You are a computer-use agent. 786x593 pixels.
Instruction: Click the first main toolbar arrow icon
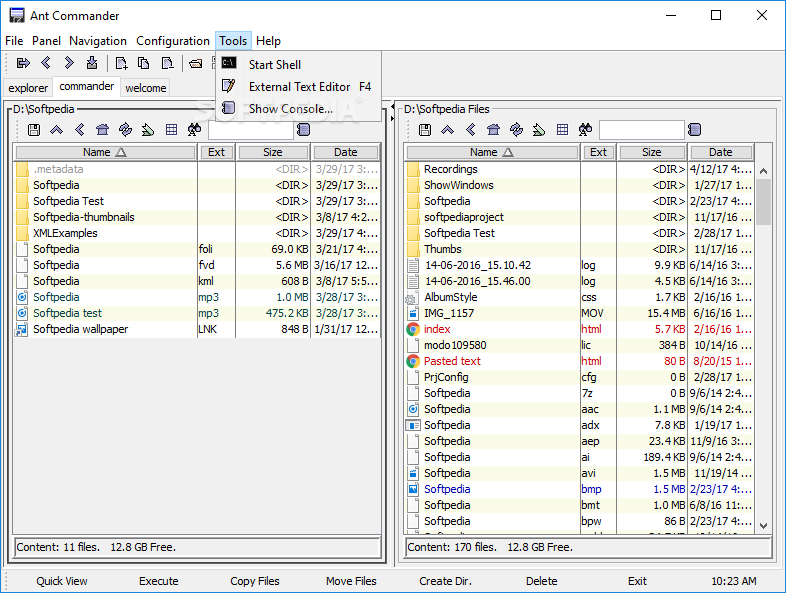pos(23,63)
